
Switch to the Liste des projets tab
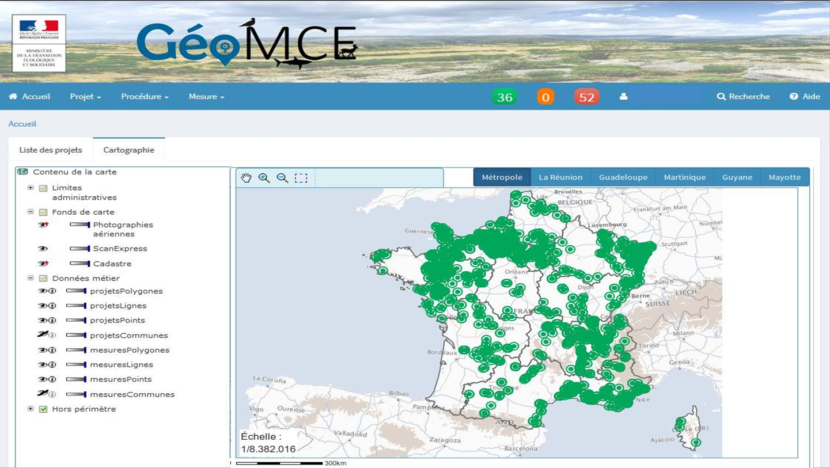click(x=51, y=150)
